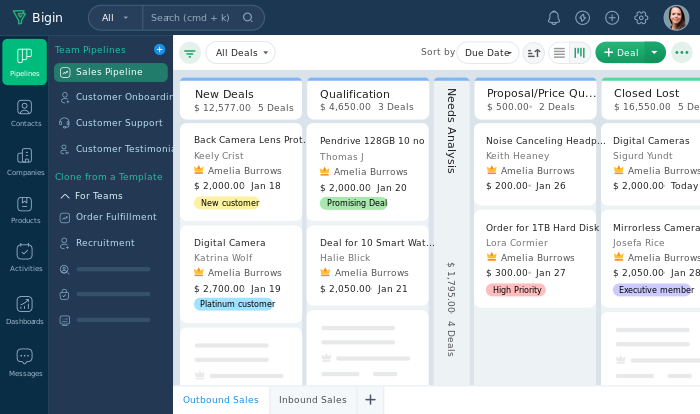Click the green Deal button

(x=620, y=53)
